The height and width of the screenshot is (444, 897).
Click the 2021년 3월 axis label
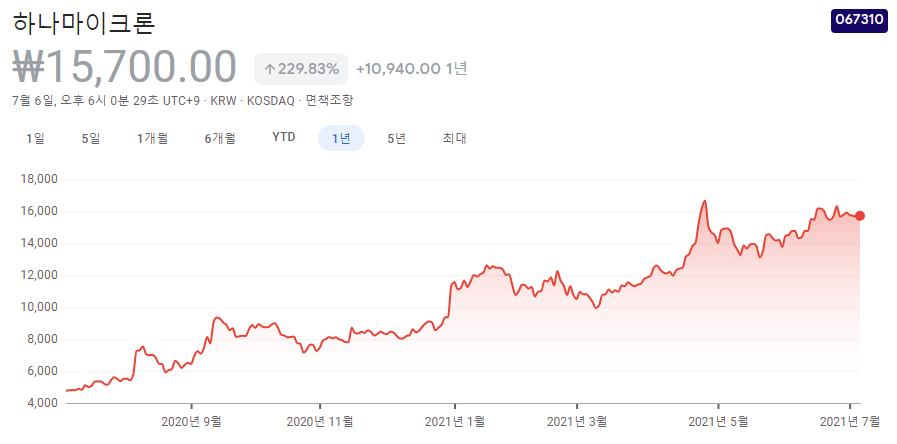click(x=577, y=422)
